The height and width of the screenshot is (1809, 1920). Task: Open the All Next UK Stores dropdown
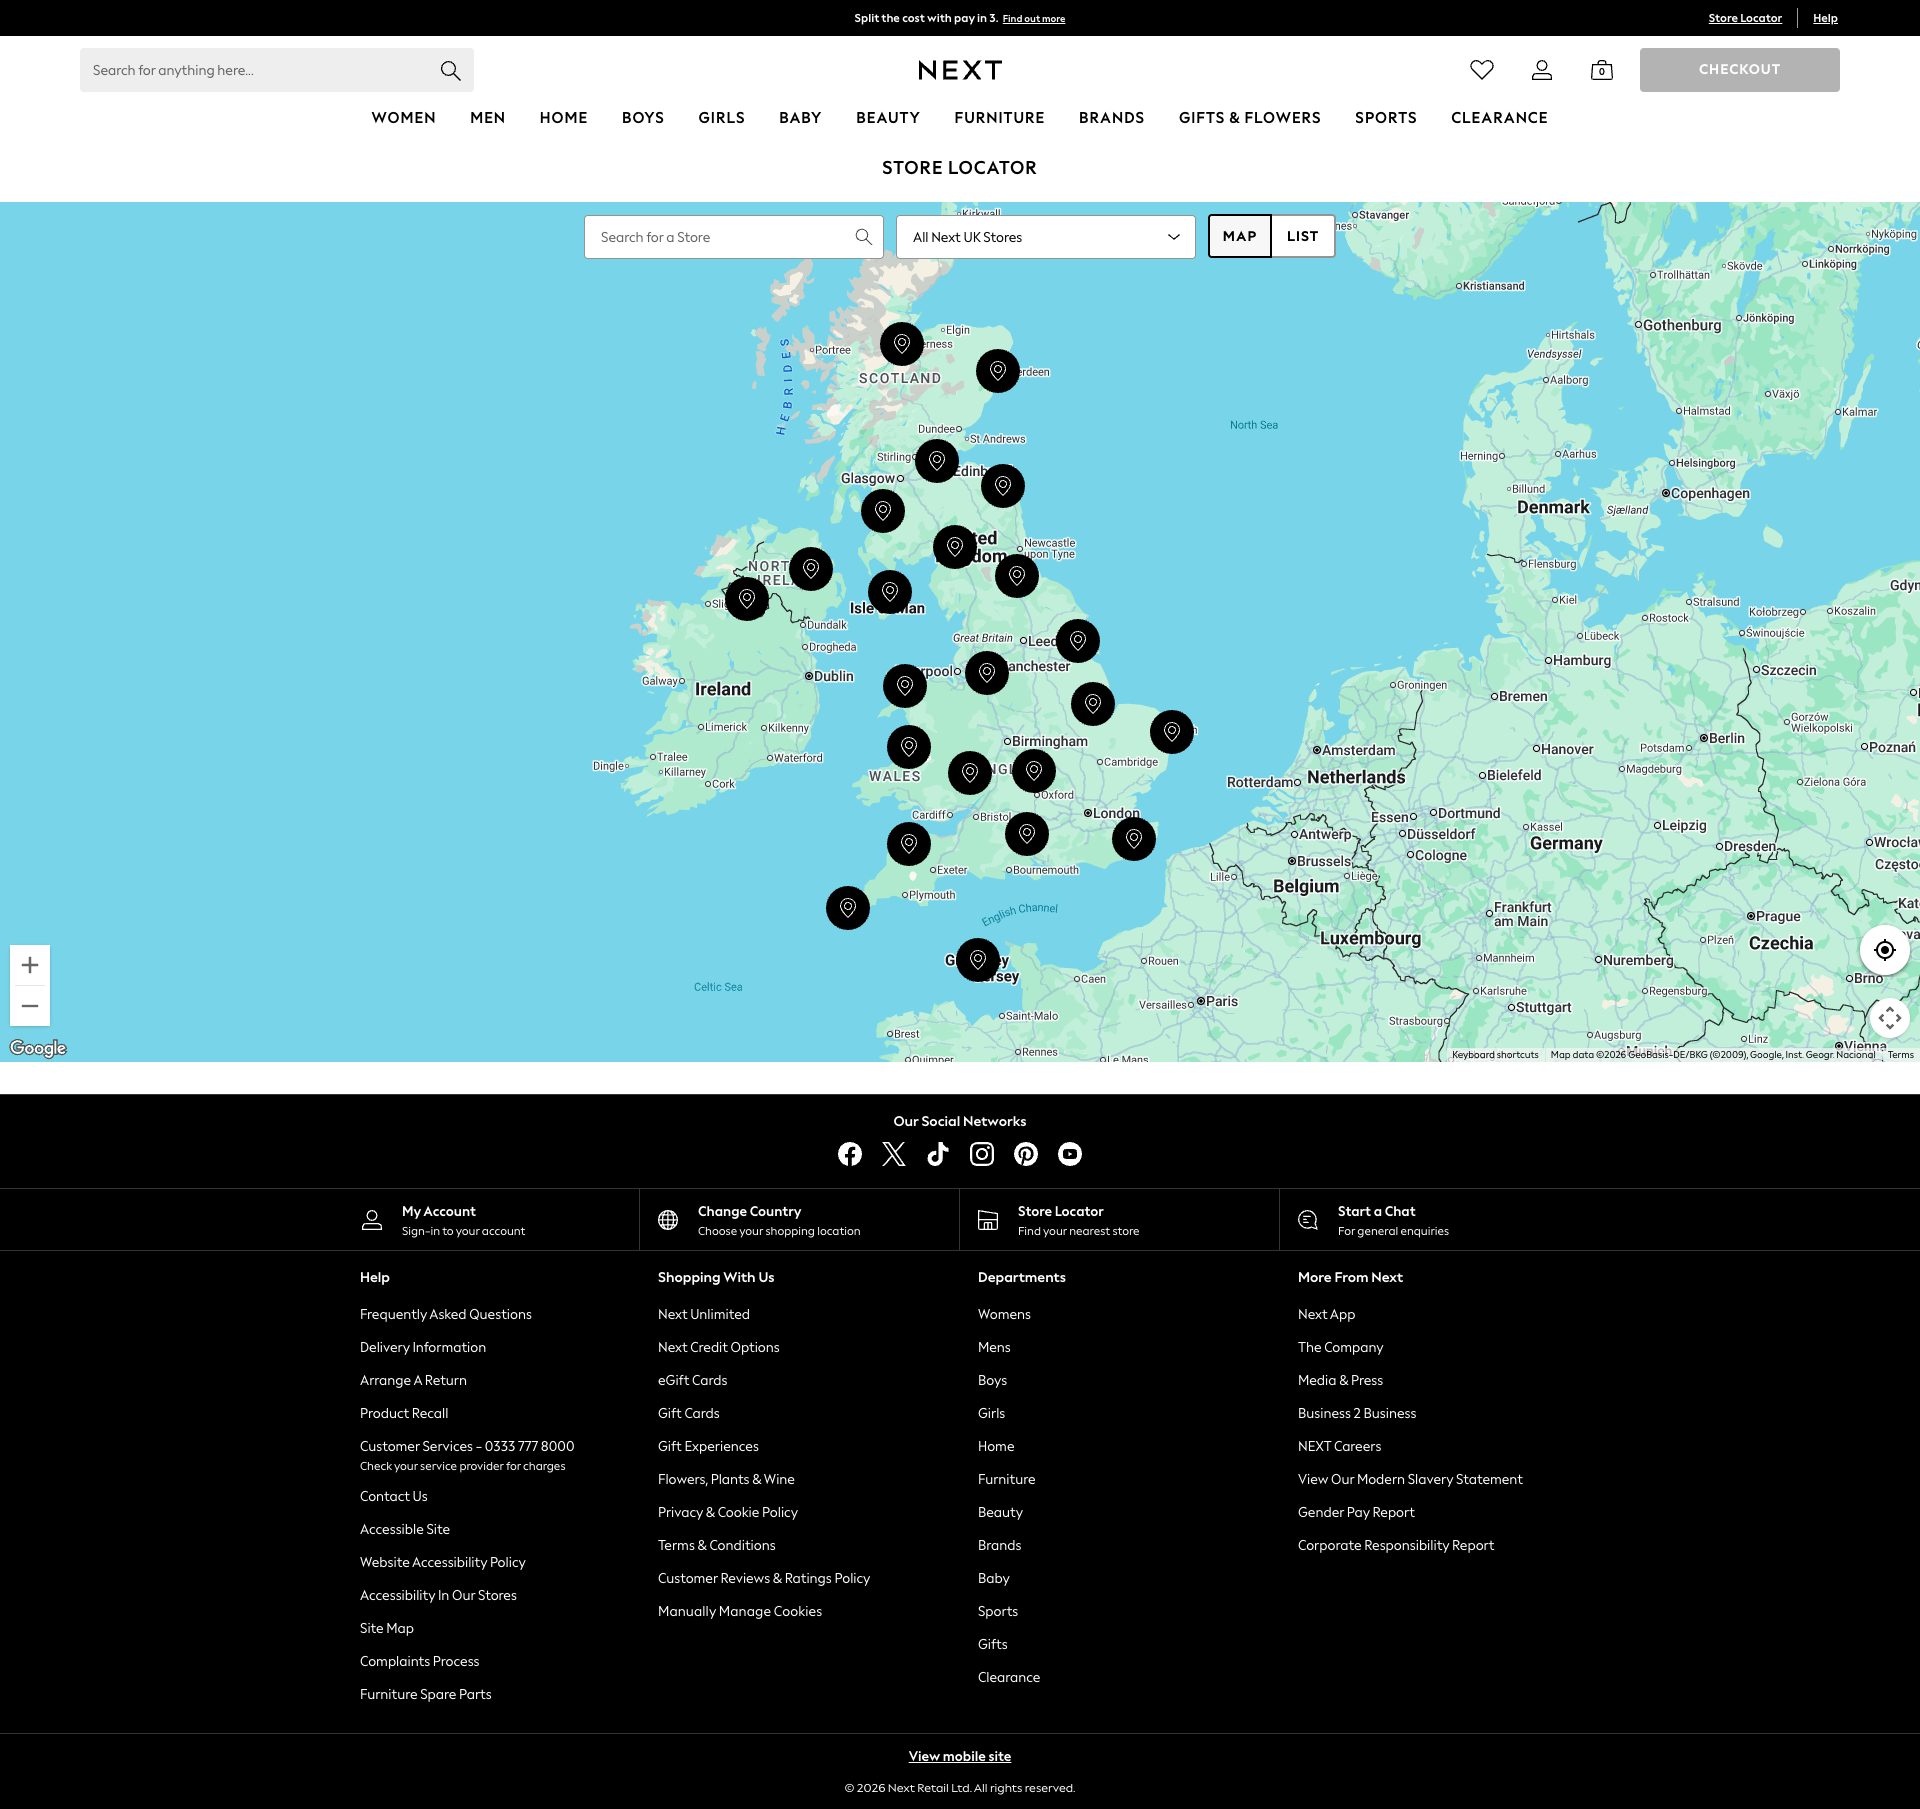[x=1044, y=237]
